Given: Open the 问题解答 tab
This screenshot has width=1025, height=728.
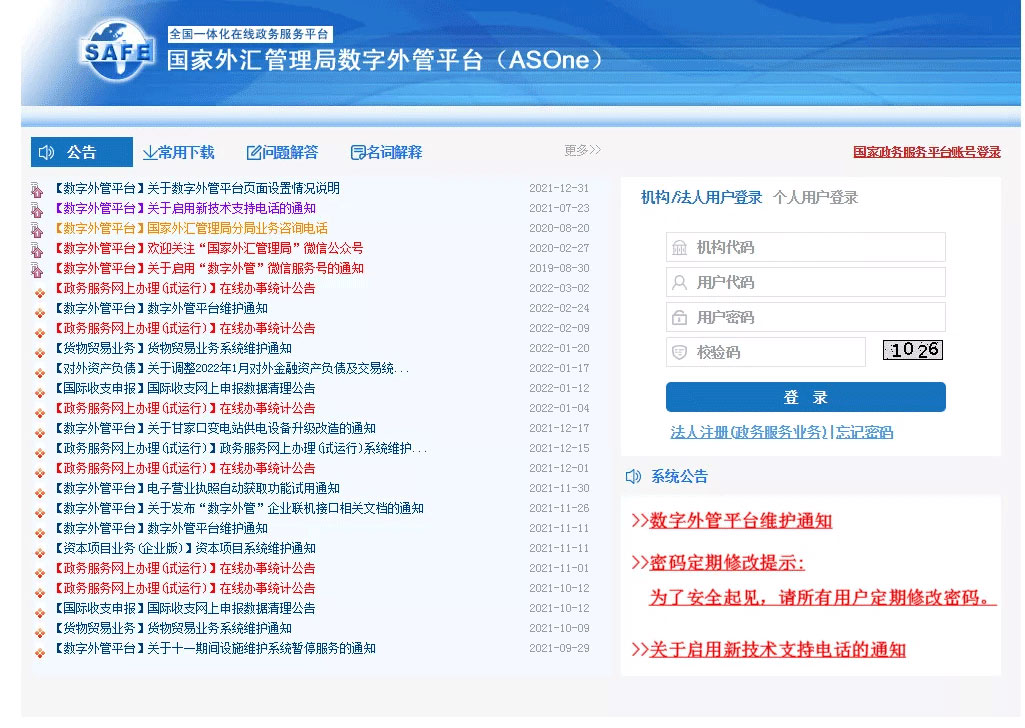Looking at the screenshot, I should point(282,152).
